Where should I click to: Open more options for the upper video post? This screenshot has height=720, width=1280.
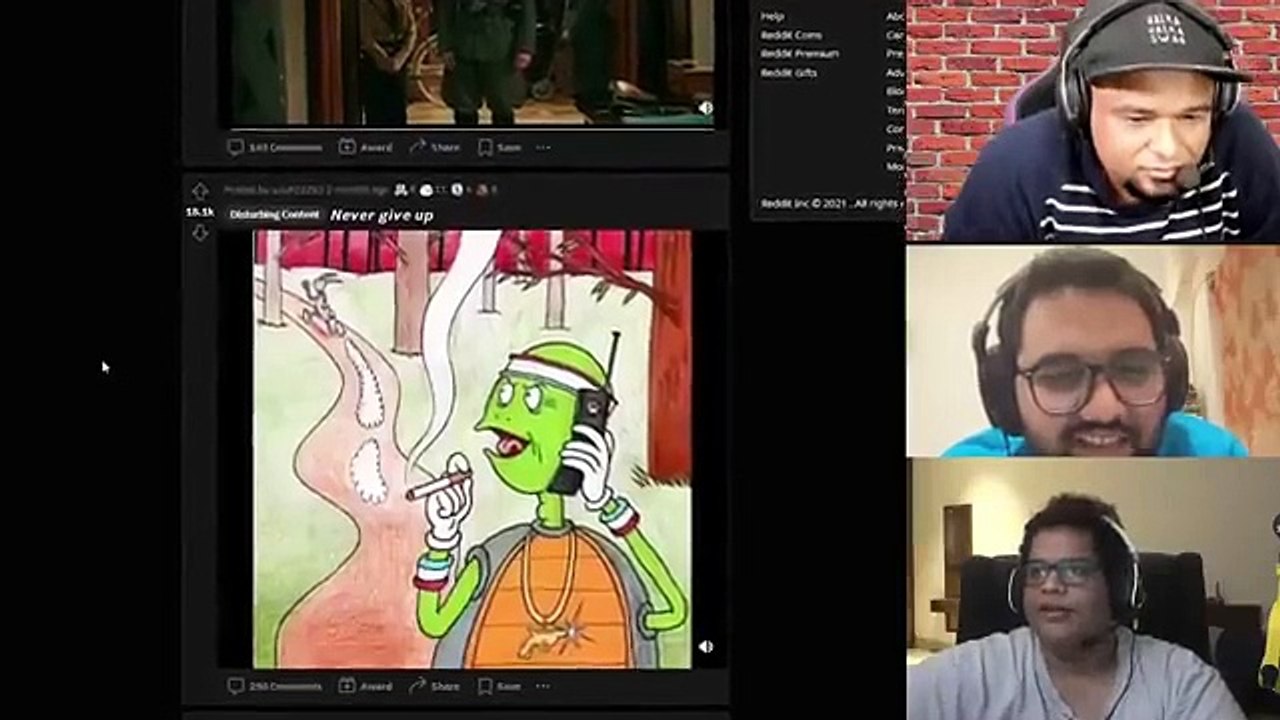[543, 147]
